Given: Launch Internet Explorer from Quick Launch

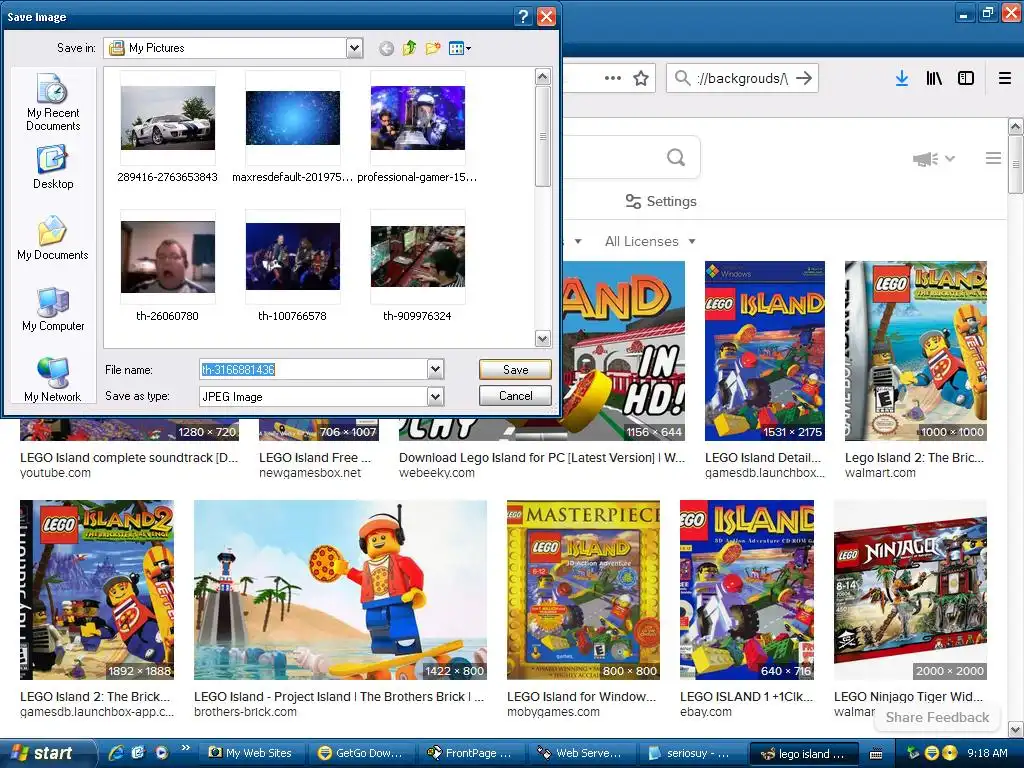Looking at the screenshot, I should (x=116, y=753).
